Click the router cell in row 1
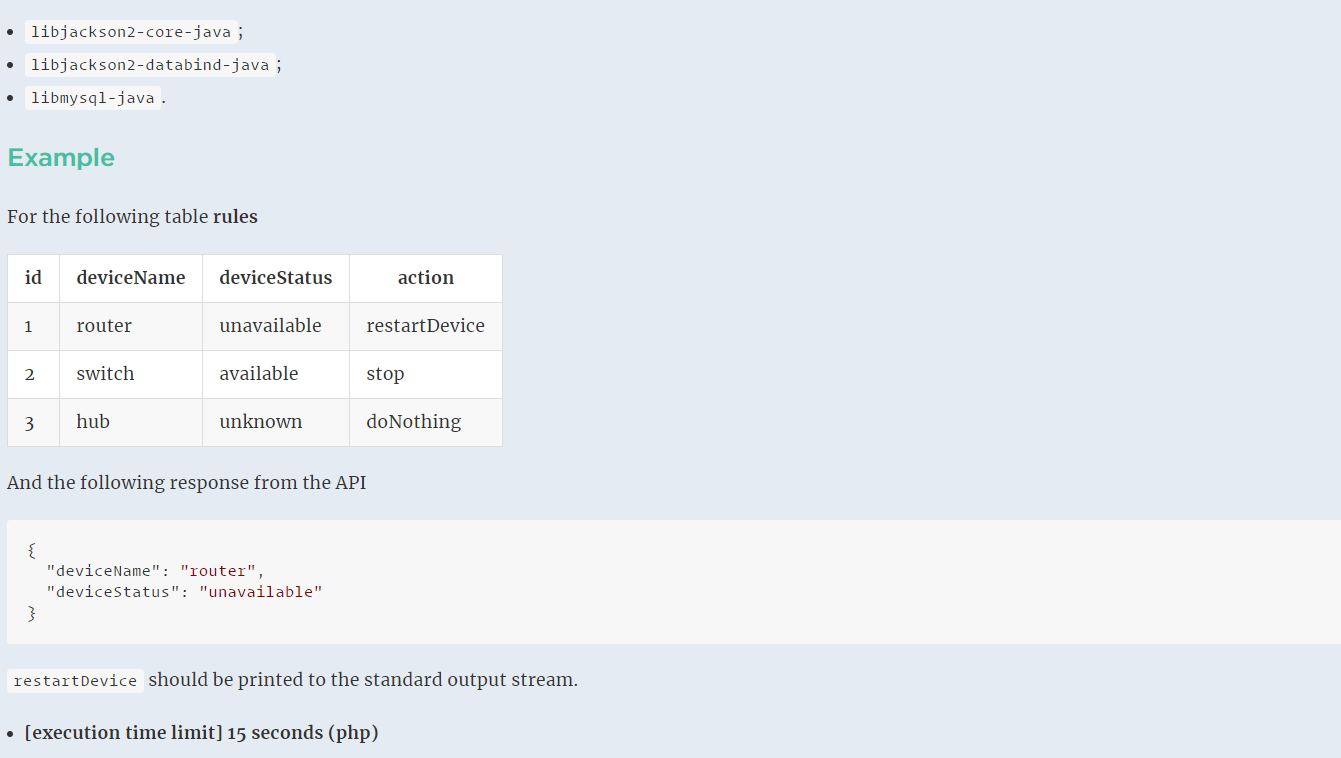The height and width of the screenshot is (758, 1341). pyautogui.click(x=103, y=325)
